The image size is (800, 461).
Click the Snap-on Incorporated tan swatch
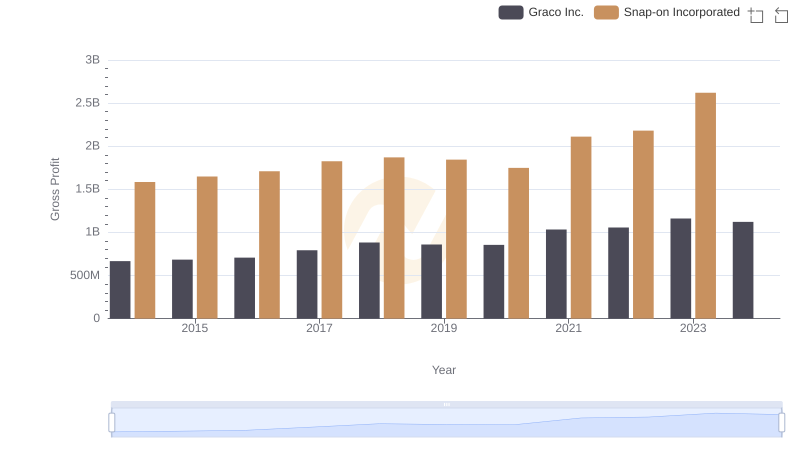coord(606,12)
